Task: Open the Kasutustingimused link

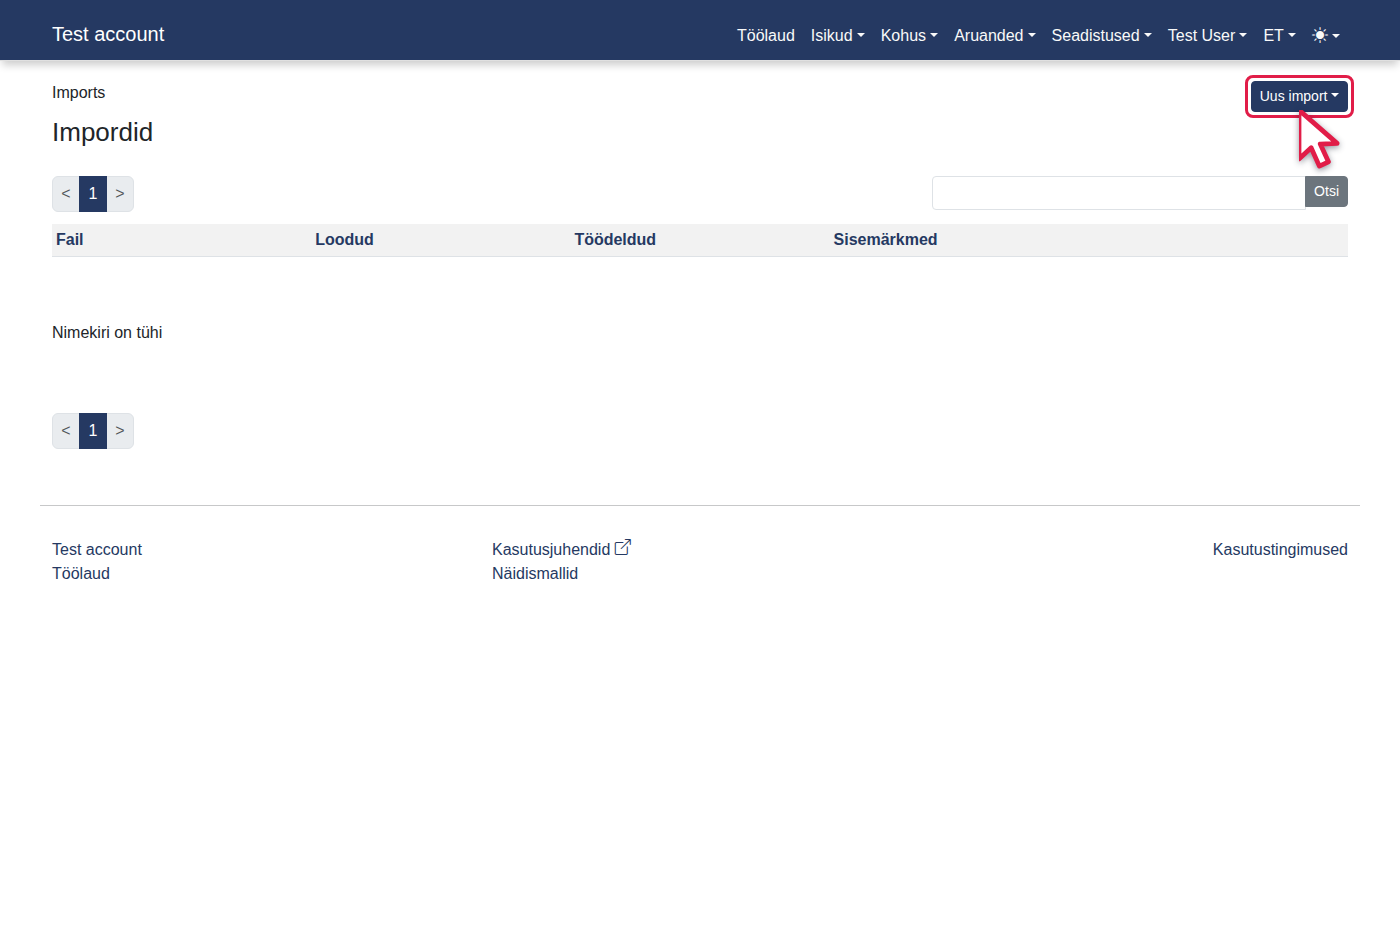Action: pyautogui.click(x=1280, y=549)
